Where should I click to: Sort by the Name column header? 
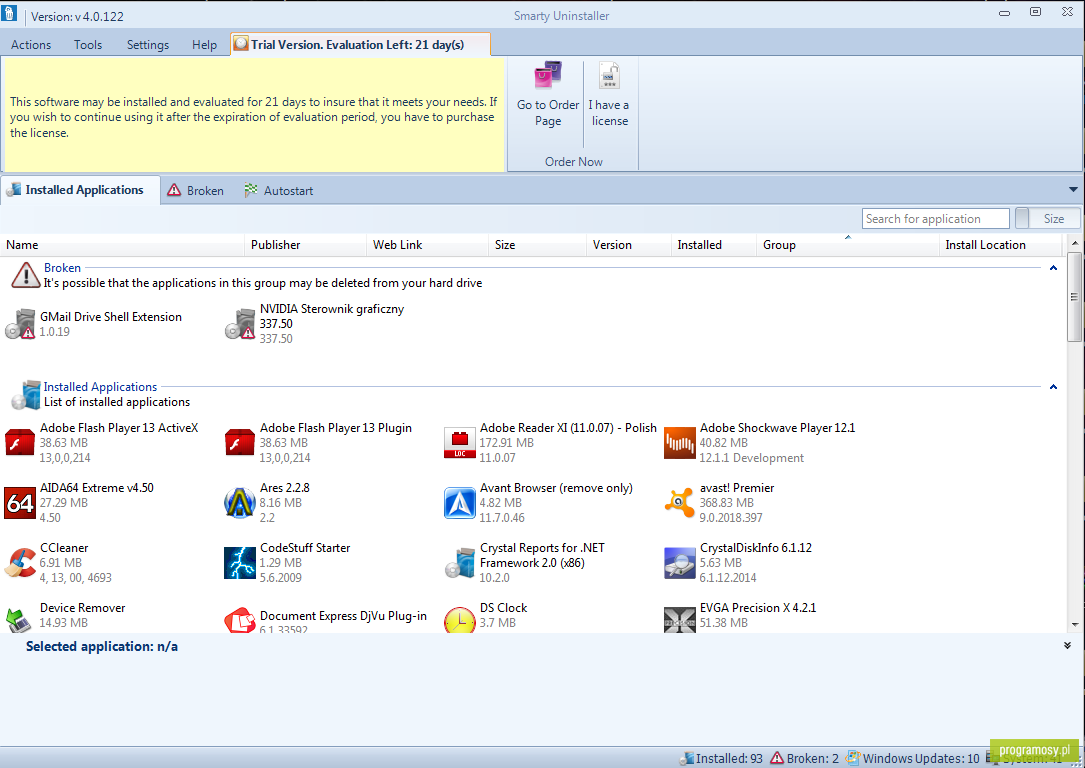[122, 245]
